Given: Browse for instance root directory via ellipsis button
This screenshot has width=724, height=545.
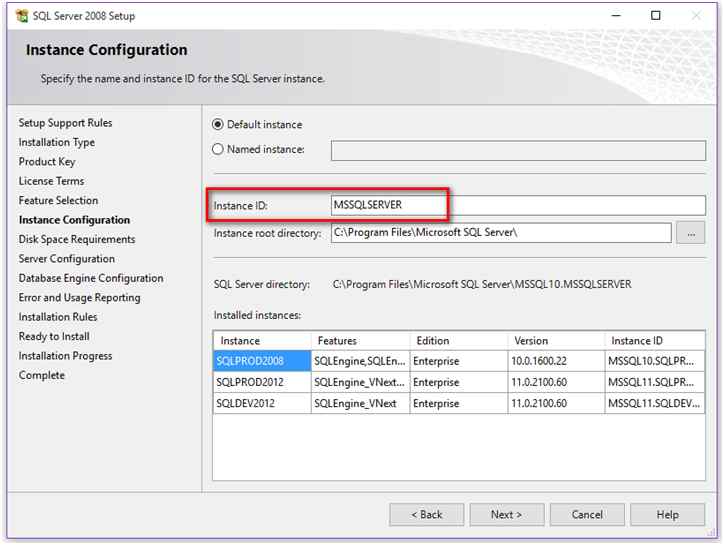Looking at the screenshot, I should [x=690, y=233].
